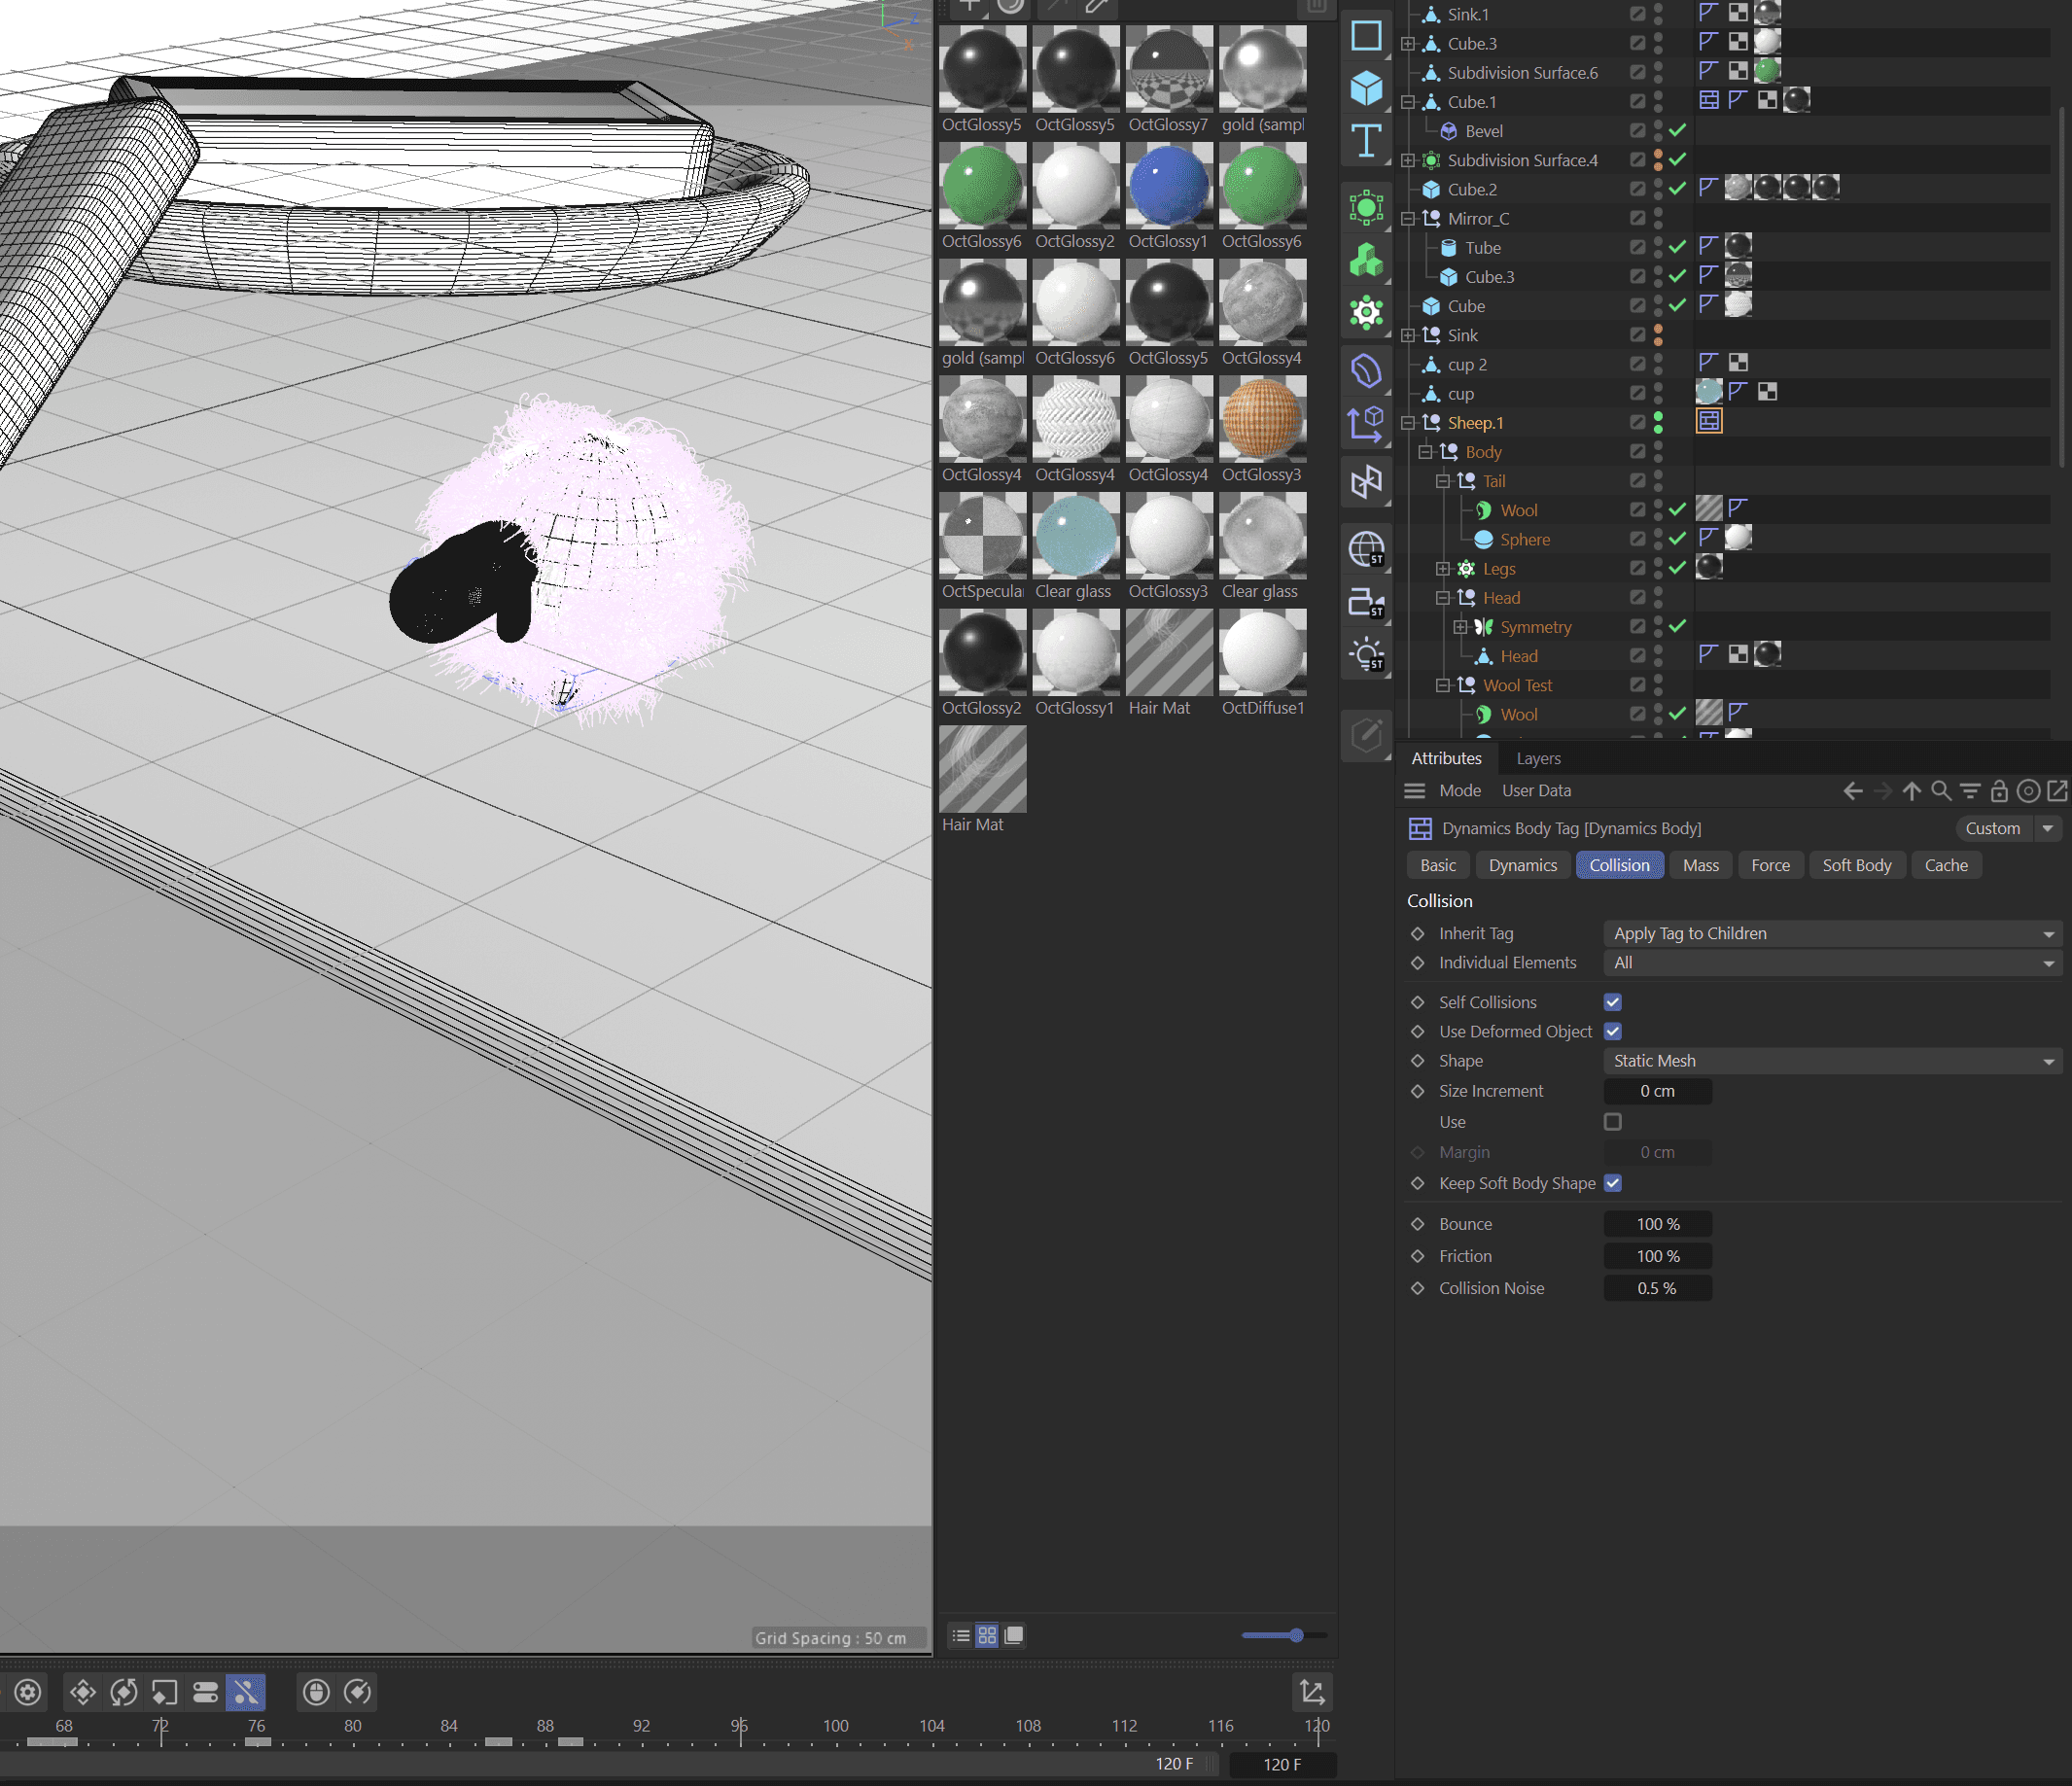Click the Mode menu in Attributes
Screen dimensions: 2072x1786
point(1459,790)
